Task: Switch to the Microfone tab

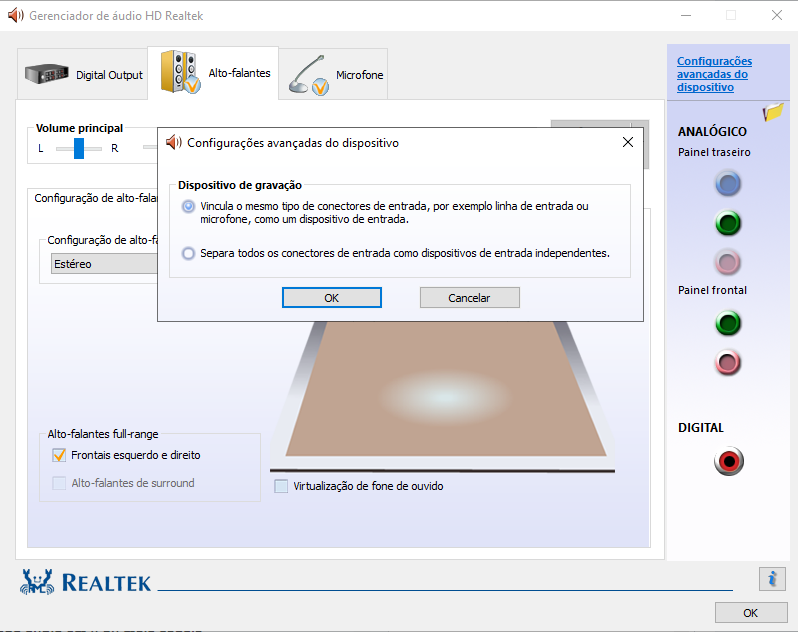Action: [x=333, y=74]
